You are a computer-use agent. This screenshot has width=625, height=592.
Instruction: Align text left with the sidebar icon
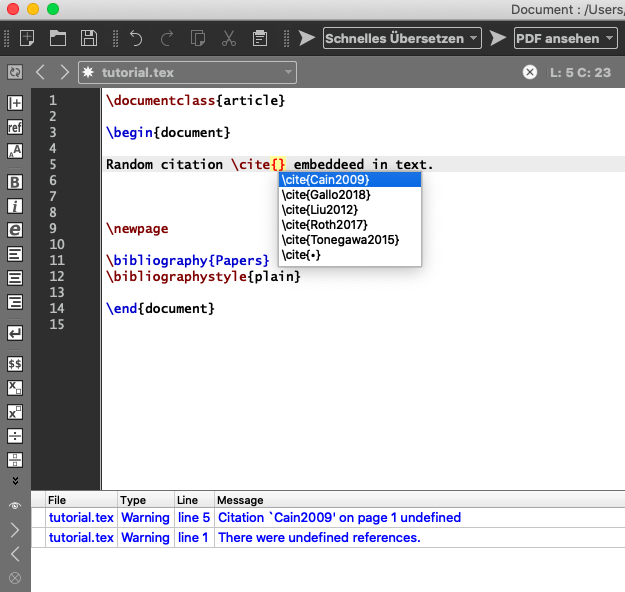tap(15, 254)
